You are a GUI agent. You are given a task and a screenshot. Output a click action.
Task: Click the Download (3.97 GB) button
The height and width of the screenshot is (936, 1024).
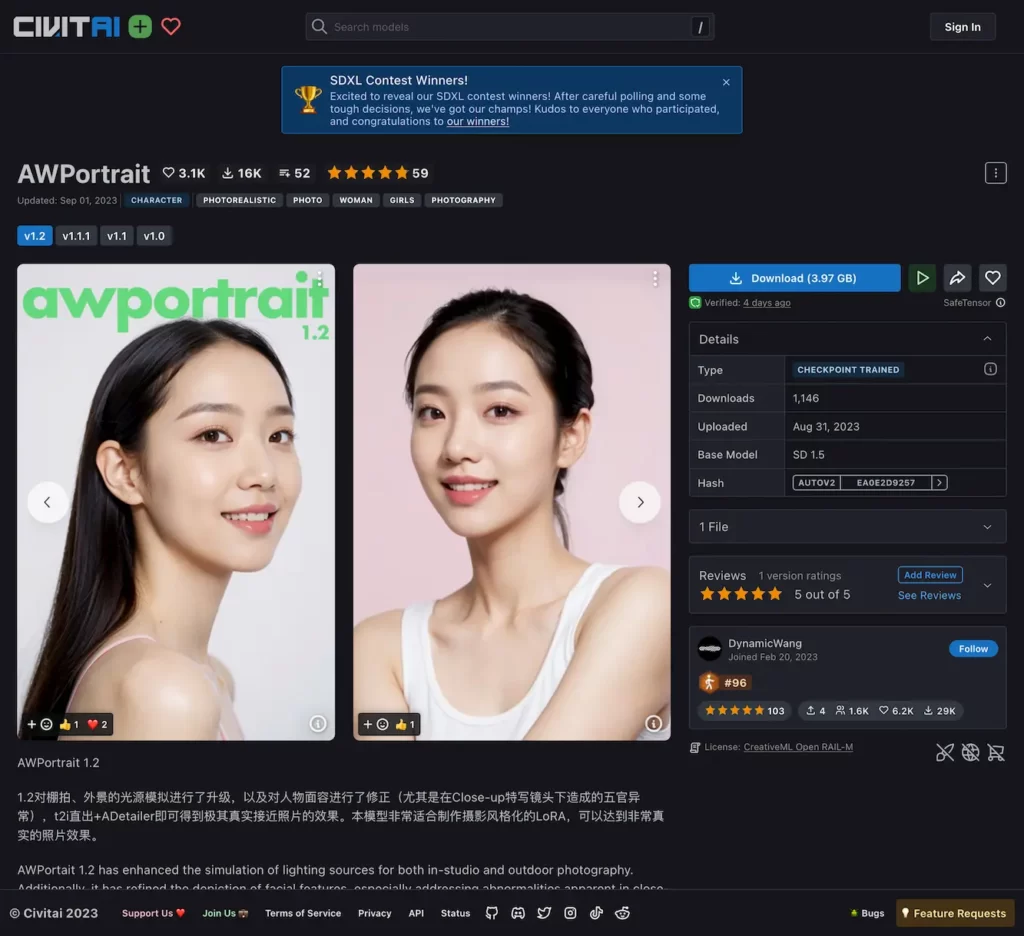(x=794, y=277)
